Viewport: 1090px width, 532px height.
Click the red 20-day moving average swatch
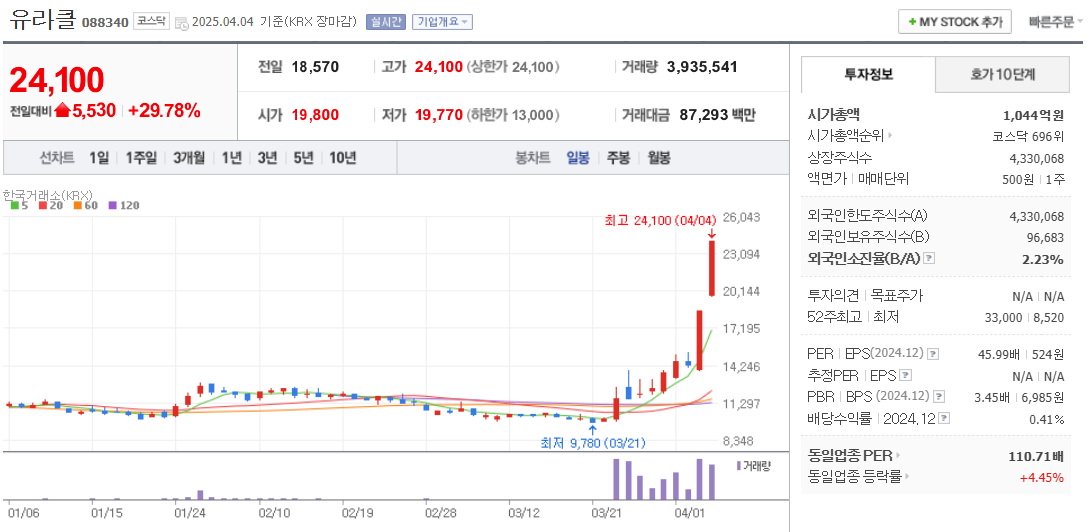click(x=42, y=205)
